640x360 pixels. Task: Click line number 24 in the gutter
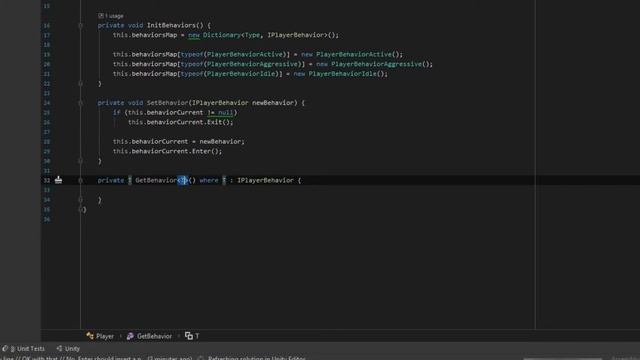click(x=47, y=103)
